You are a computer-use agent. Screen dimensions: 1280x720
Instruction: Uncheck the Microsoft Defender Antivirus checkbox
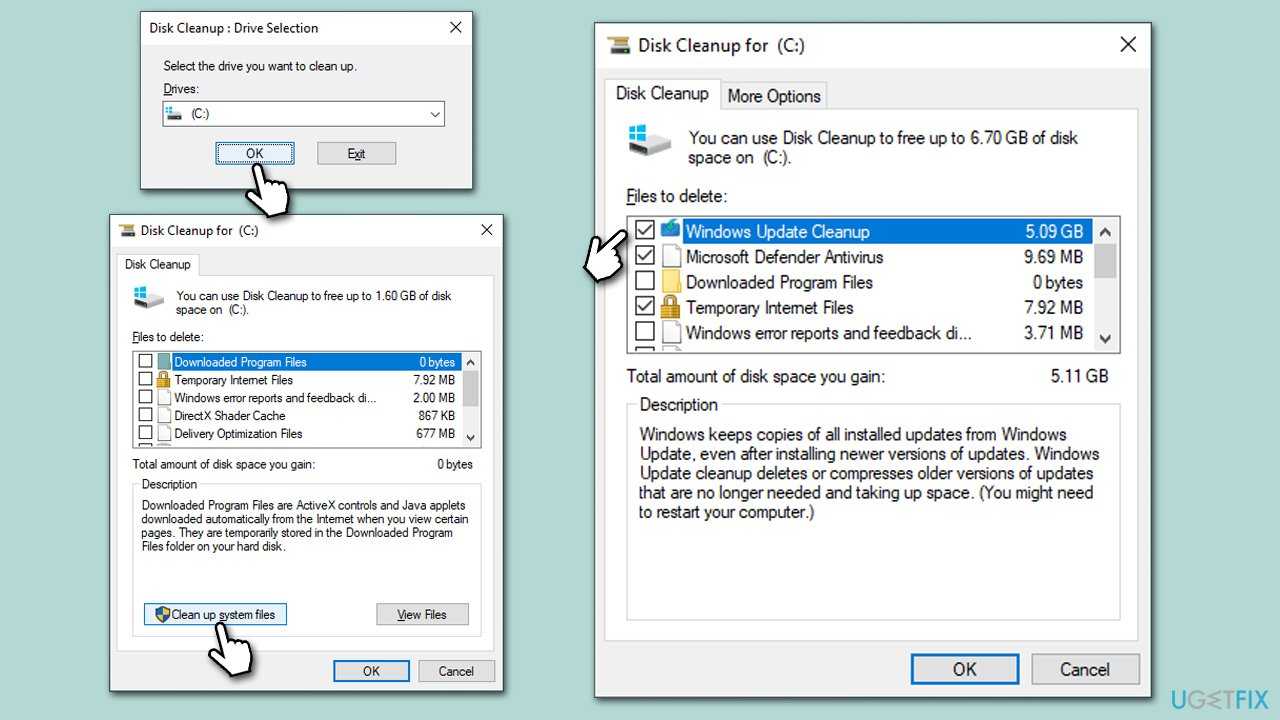(x=645, y=257)
